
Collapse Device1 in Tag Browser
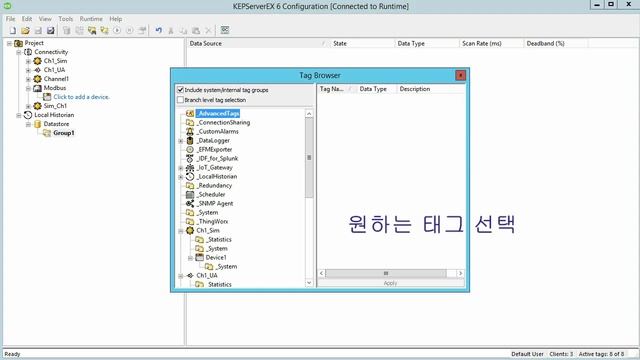(x=190, y=258)
